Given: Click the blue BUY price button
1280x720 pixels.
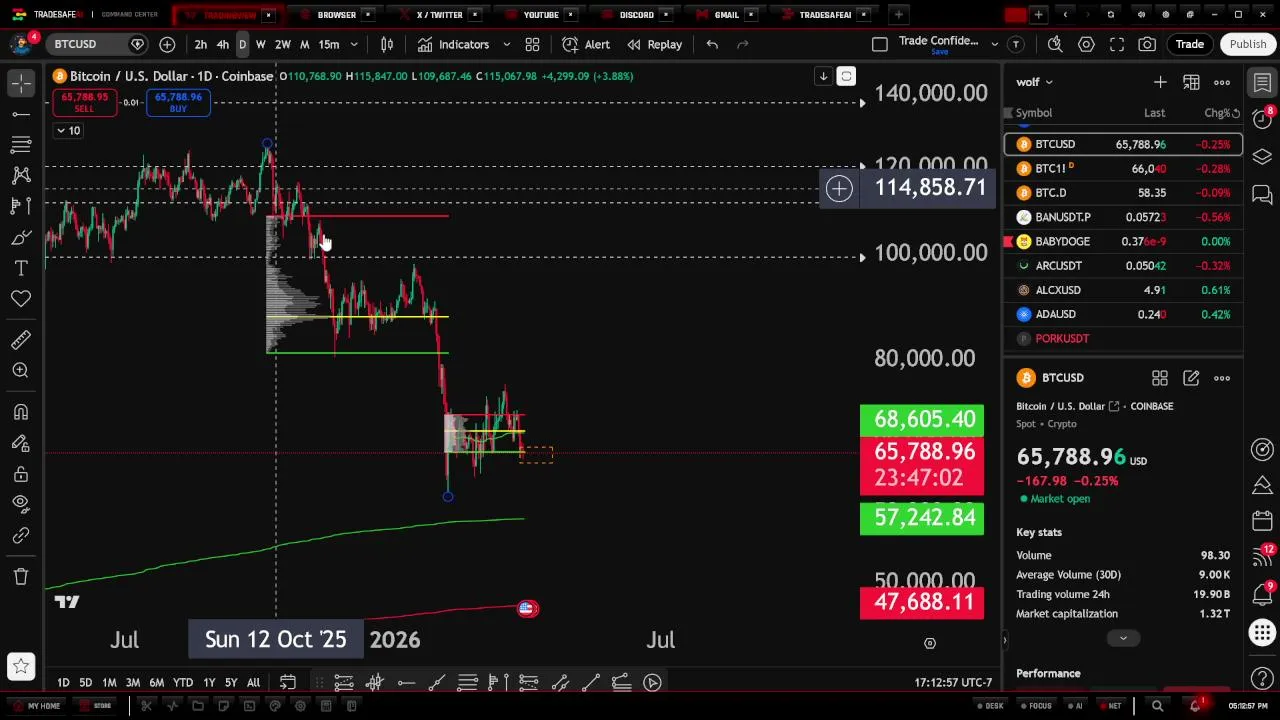Looking at the screenshot, I should [178, 102].
